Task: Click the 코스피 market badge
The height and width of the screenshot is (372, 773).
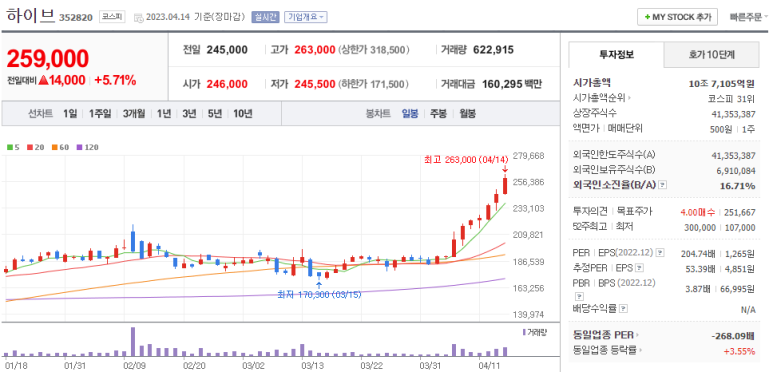Action: coord(112,17)
